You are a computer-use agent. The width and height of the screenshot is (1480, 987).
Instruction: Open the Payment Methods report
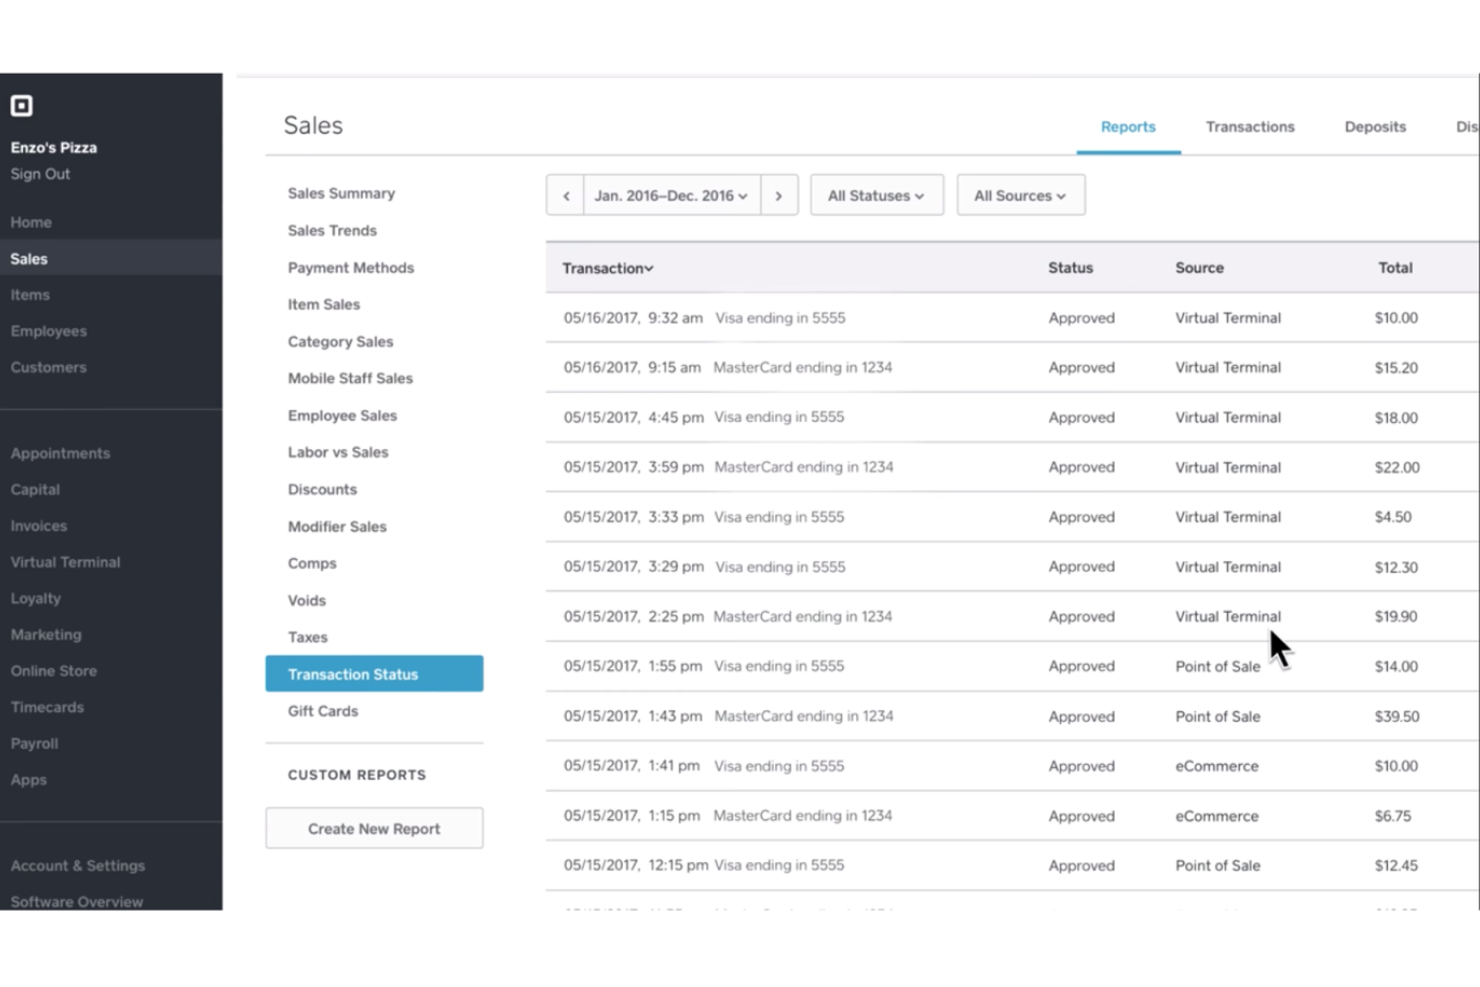[x=351, y=267]
